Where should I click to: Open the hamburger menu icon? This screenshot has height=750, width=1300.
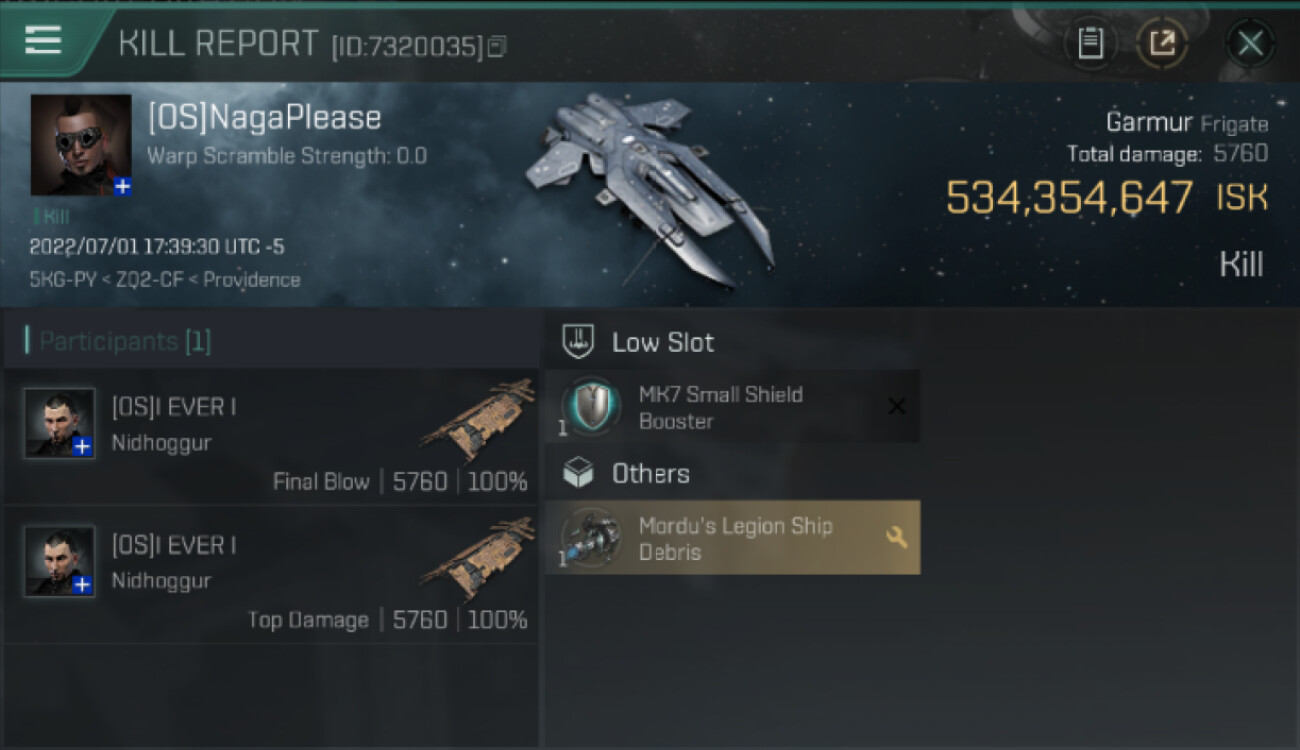(43, 40)
